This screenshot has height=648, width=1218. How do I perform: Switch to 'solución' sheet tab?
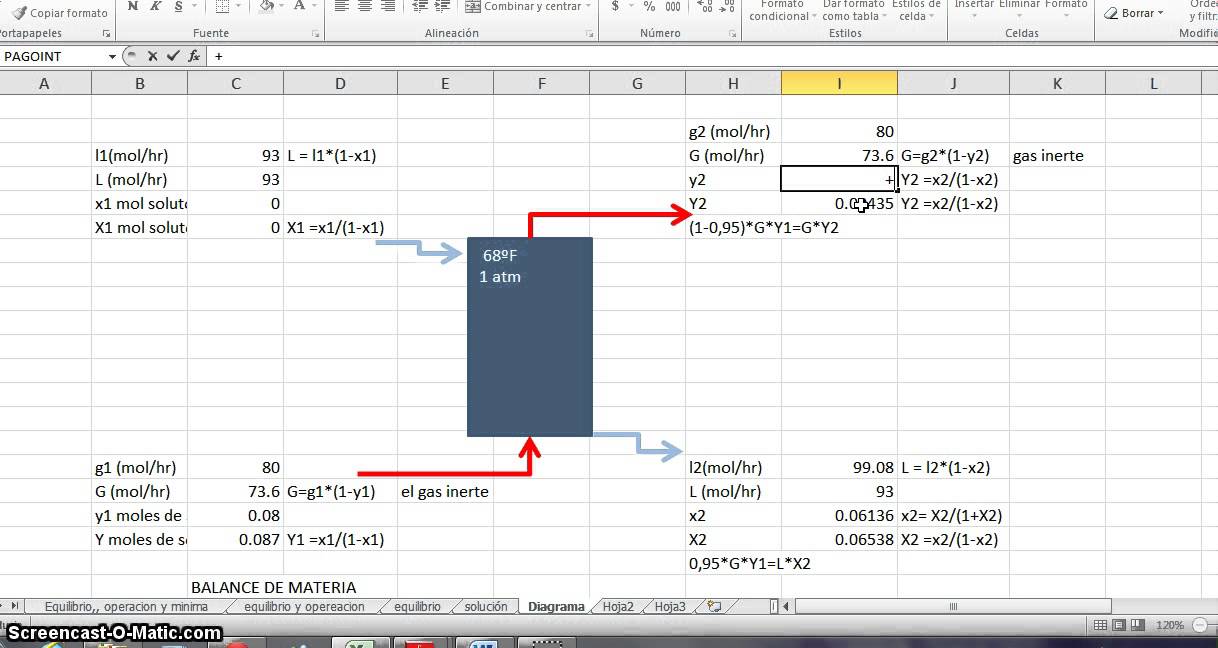coord(486,606)
